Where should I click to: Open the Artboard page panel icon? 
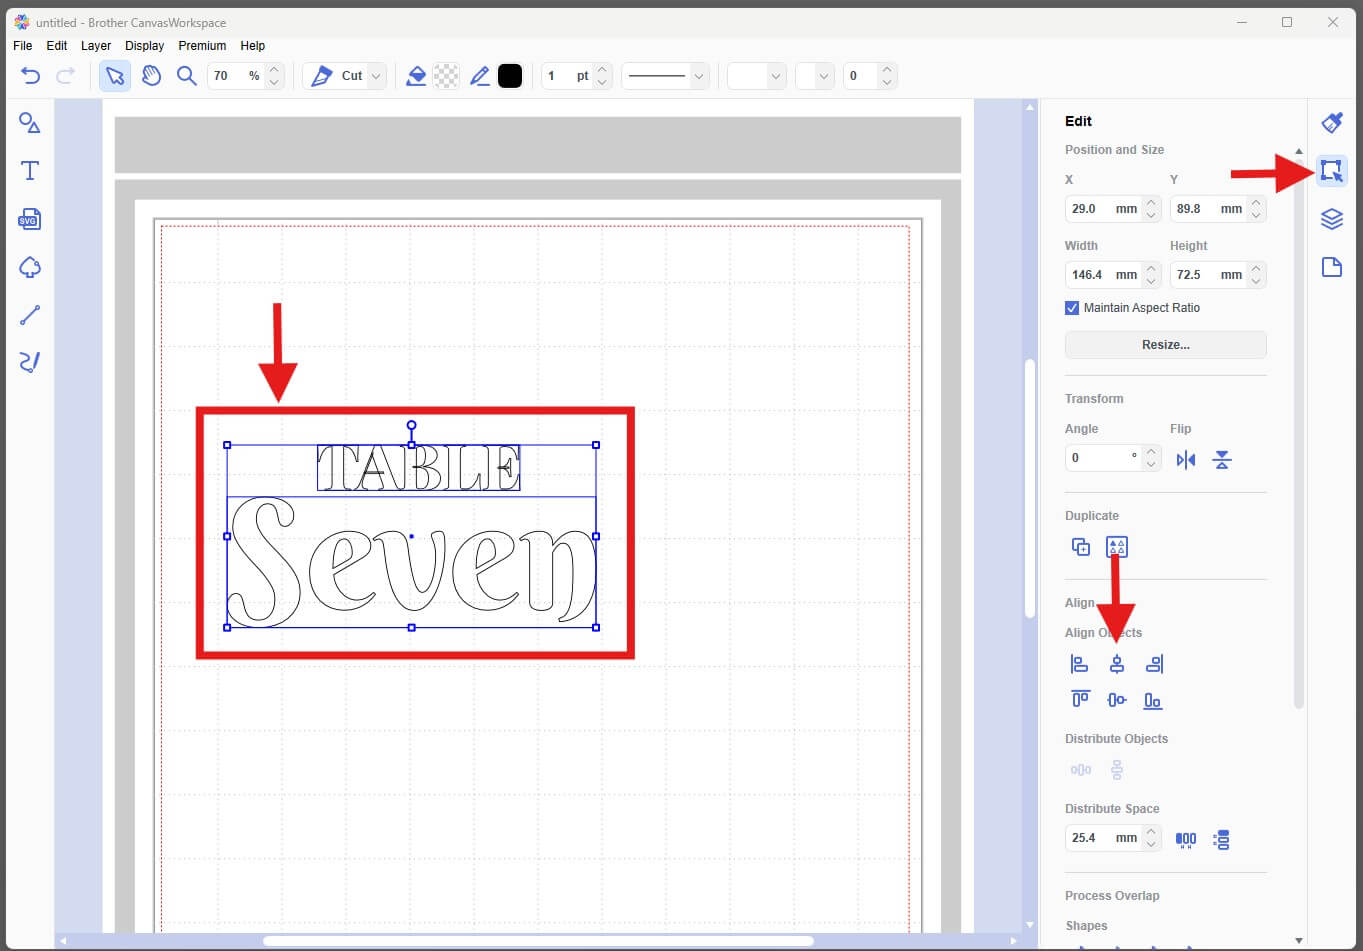tap(1332, 267)
